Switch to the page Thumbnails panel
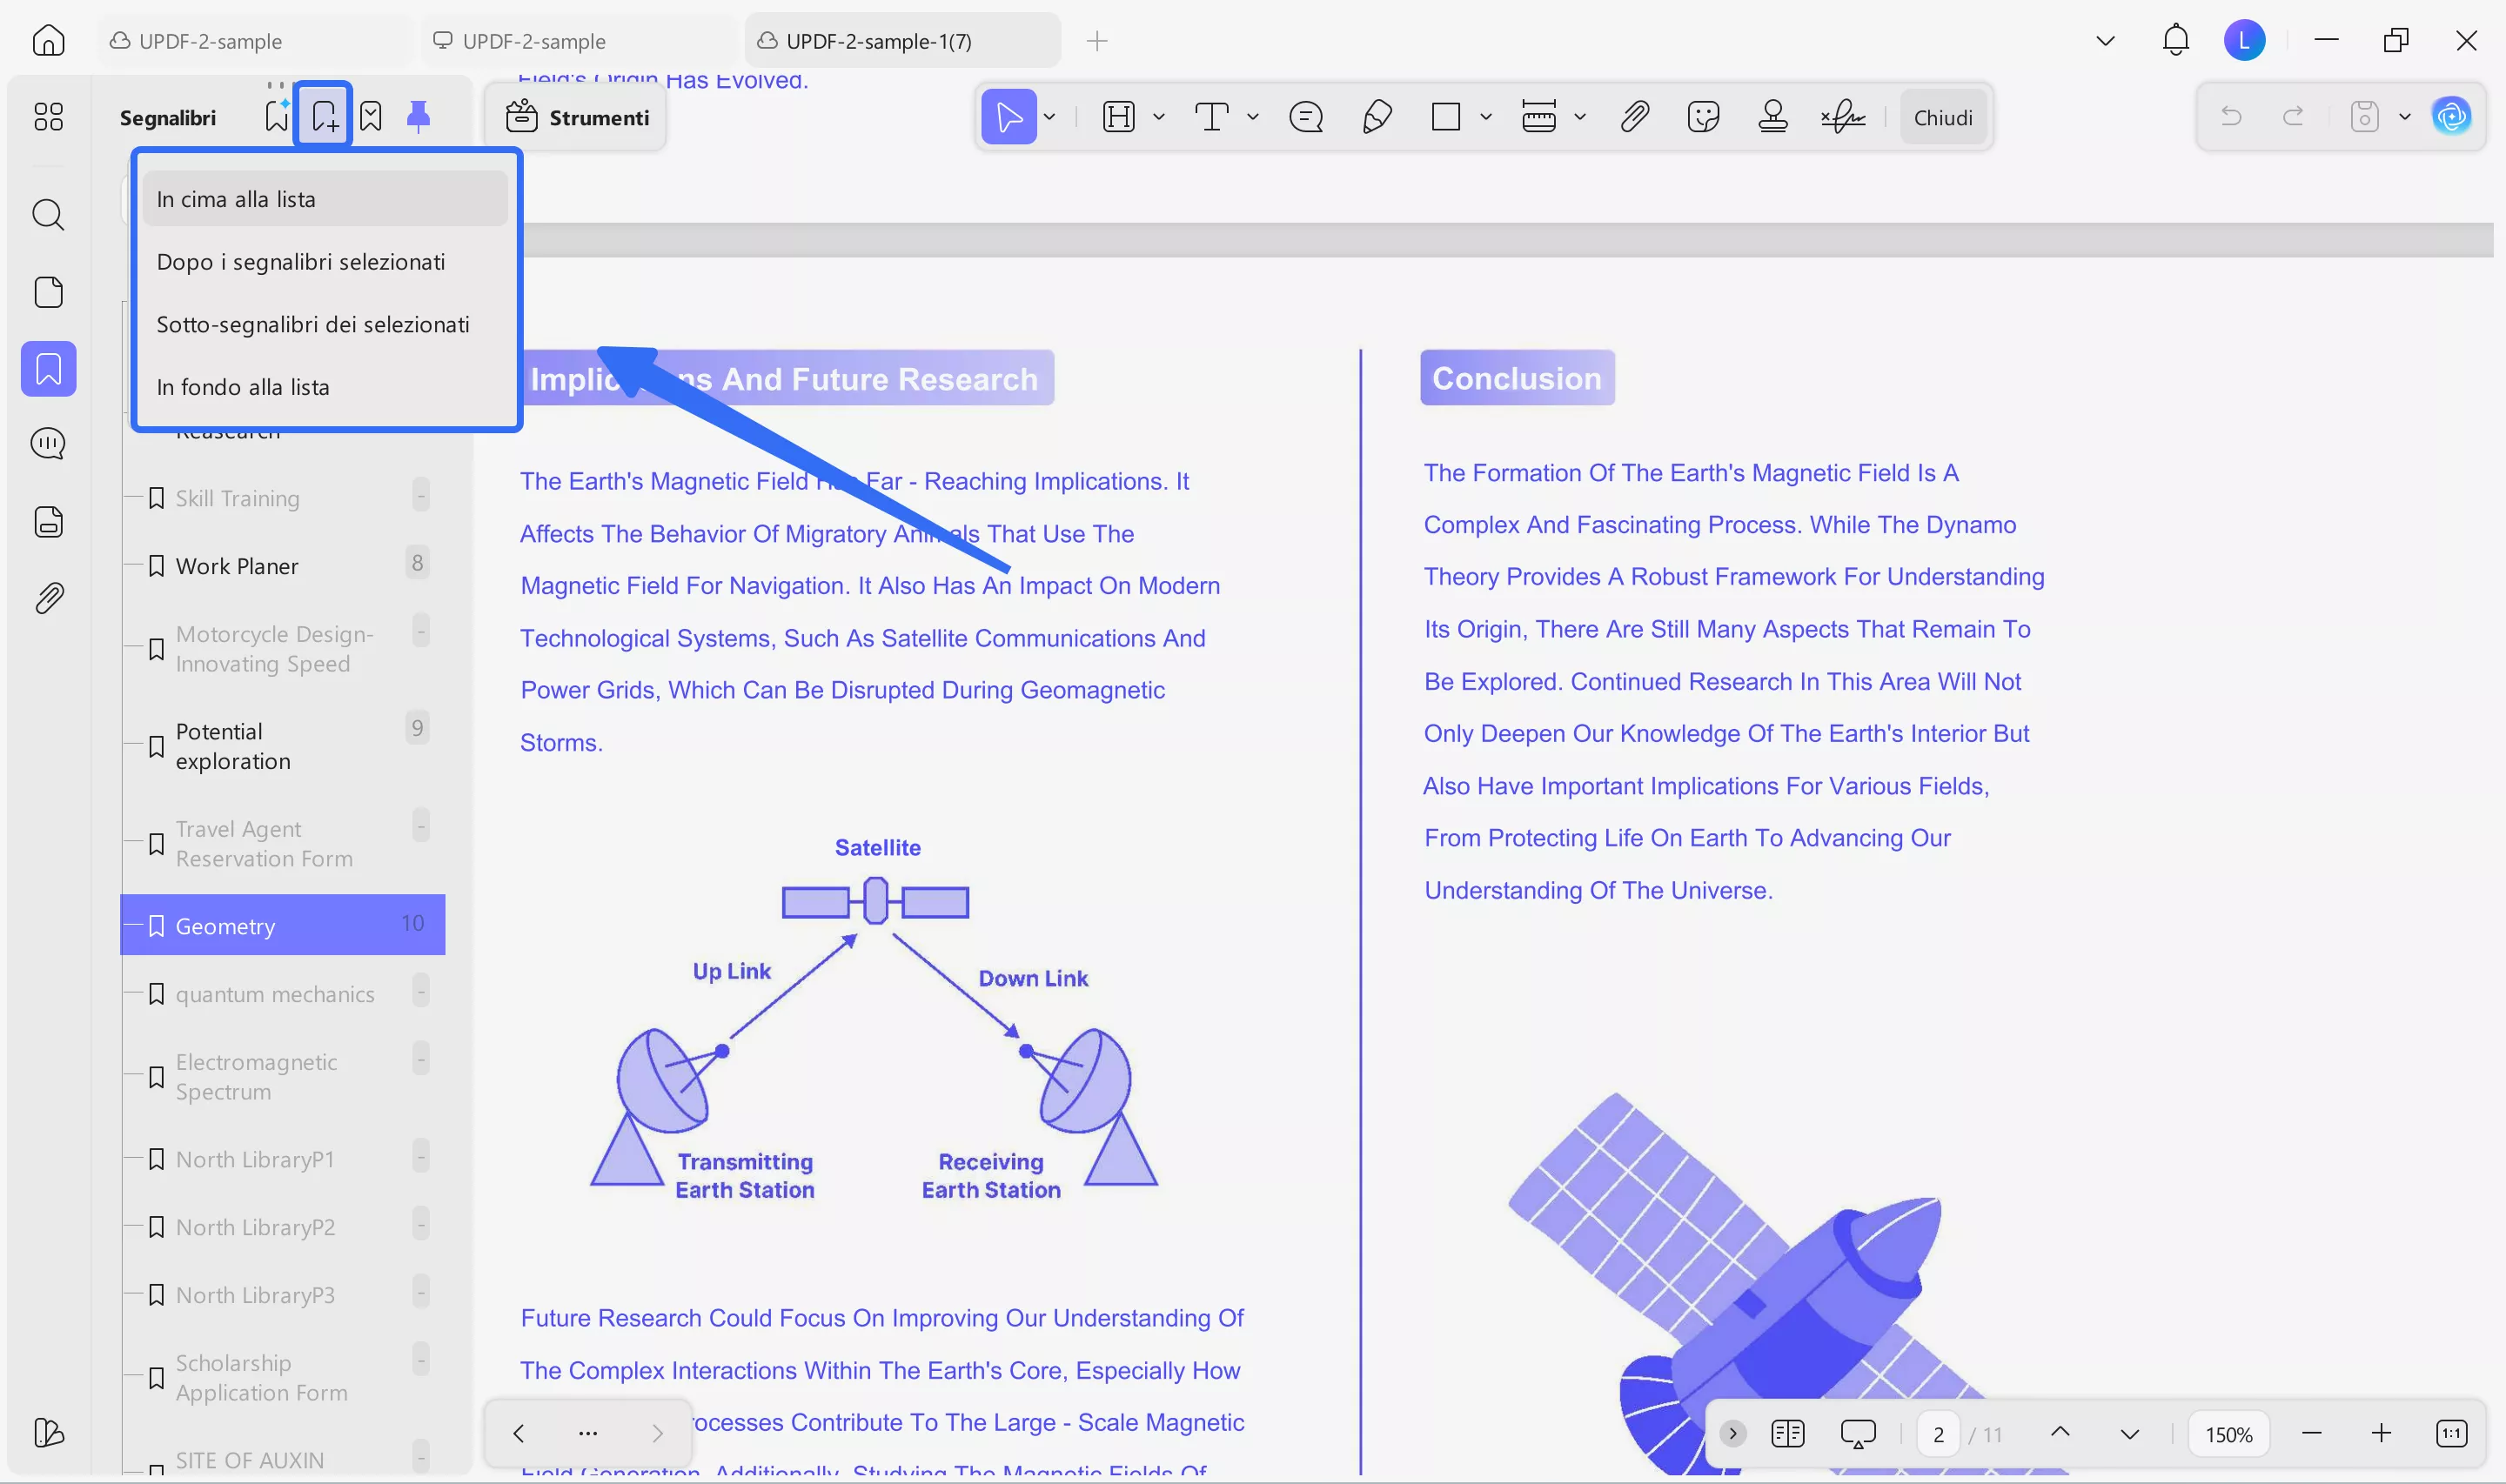2506x1484 pixels. (x=48, y=291)
